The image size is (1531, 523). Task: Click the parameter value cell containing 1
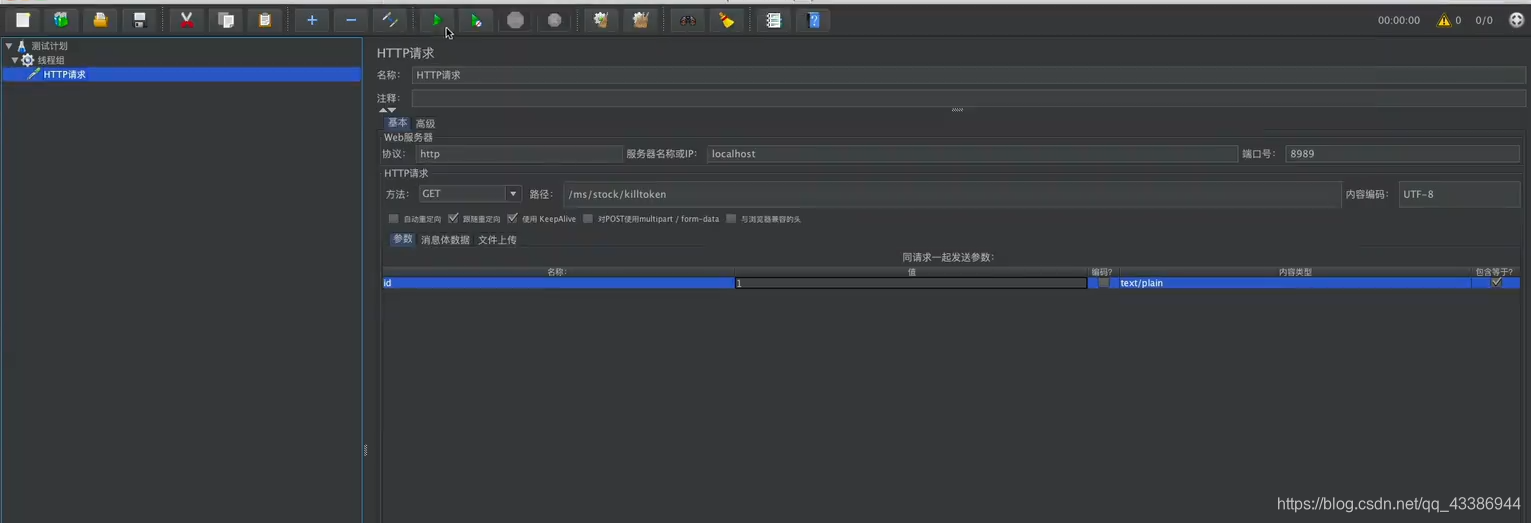coord(911,283)
